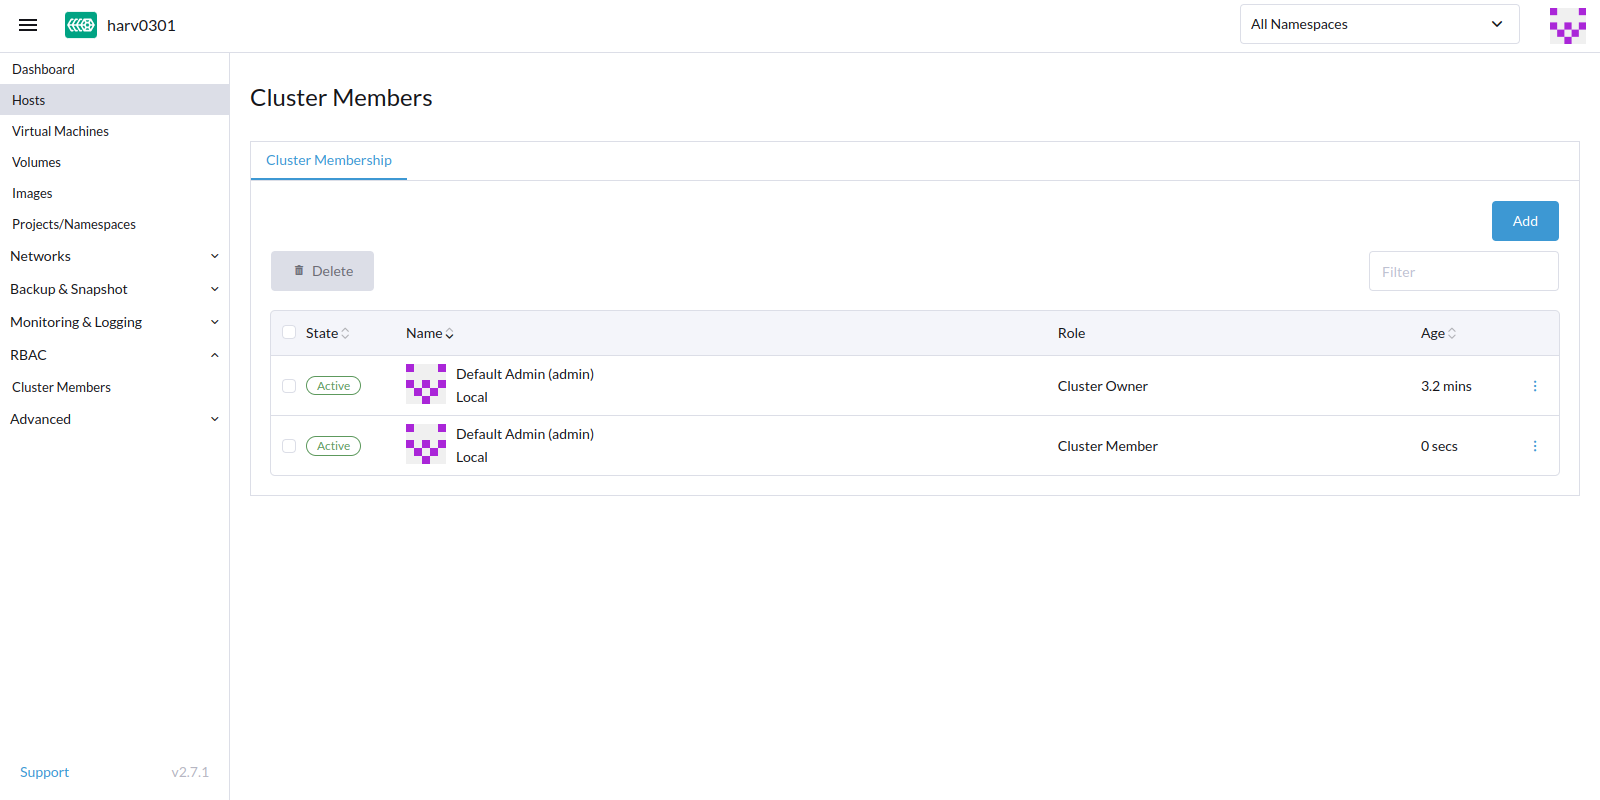The image size is (1600, 800).
Task: Navigate to Volumes page
Action: [x=114, y=162]
